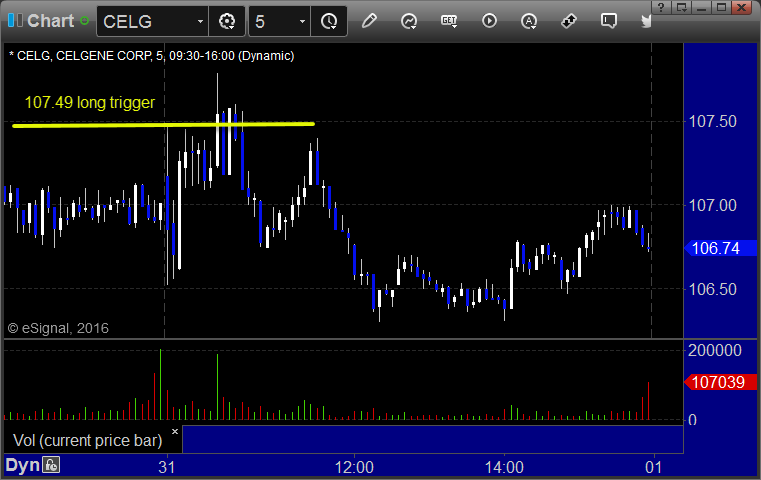Open the comment bubble icon
The width and height of the screenshot is (761, 480).
[x=608, y=21]
